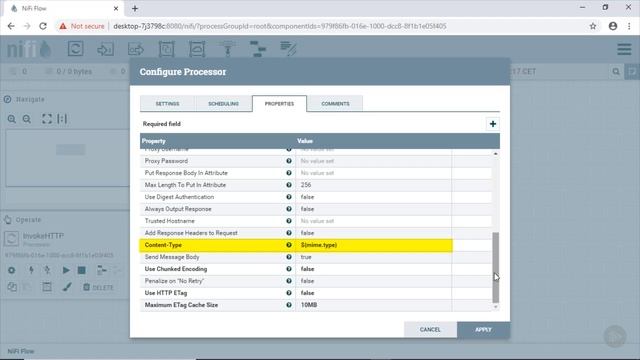Edit Send Message Body value true

pos(373,257)
